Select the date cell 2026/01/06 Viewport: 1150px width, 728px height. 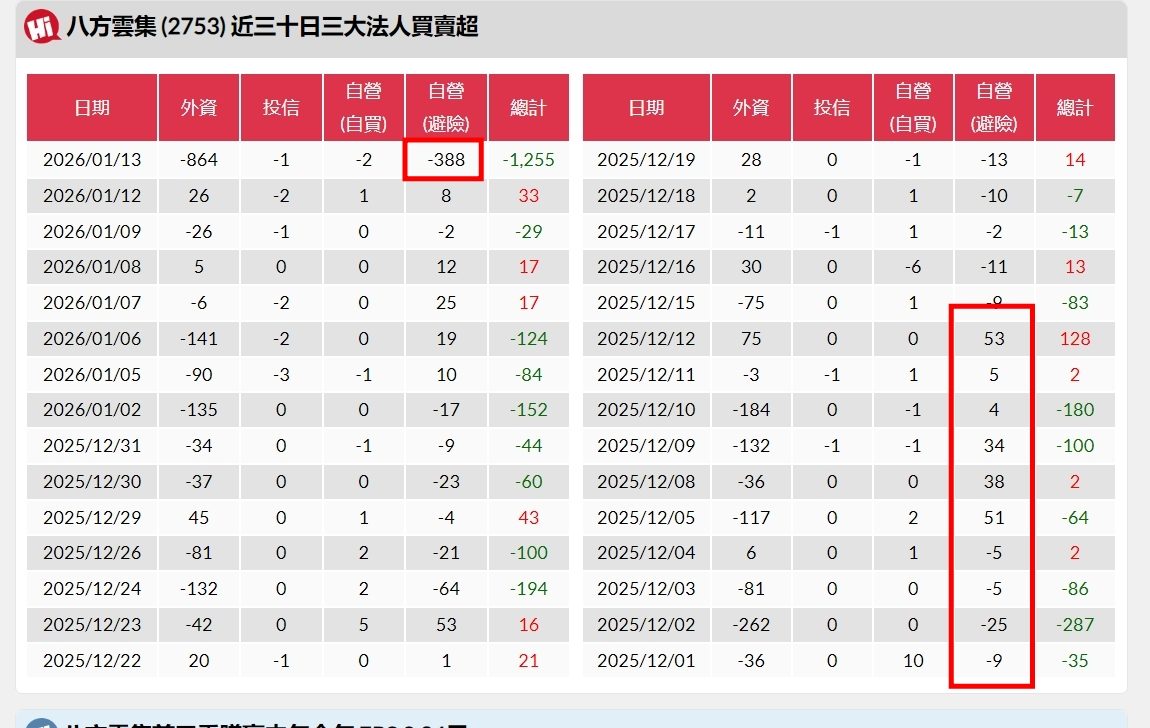point(92,339)
